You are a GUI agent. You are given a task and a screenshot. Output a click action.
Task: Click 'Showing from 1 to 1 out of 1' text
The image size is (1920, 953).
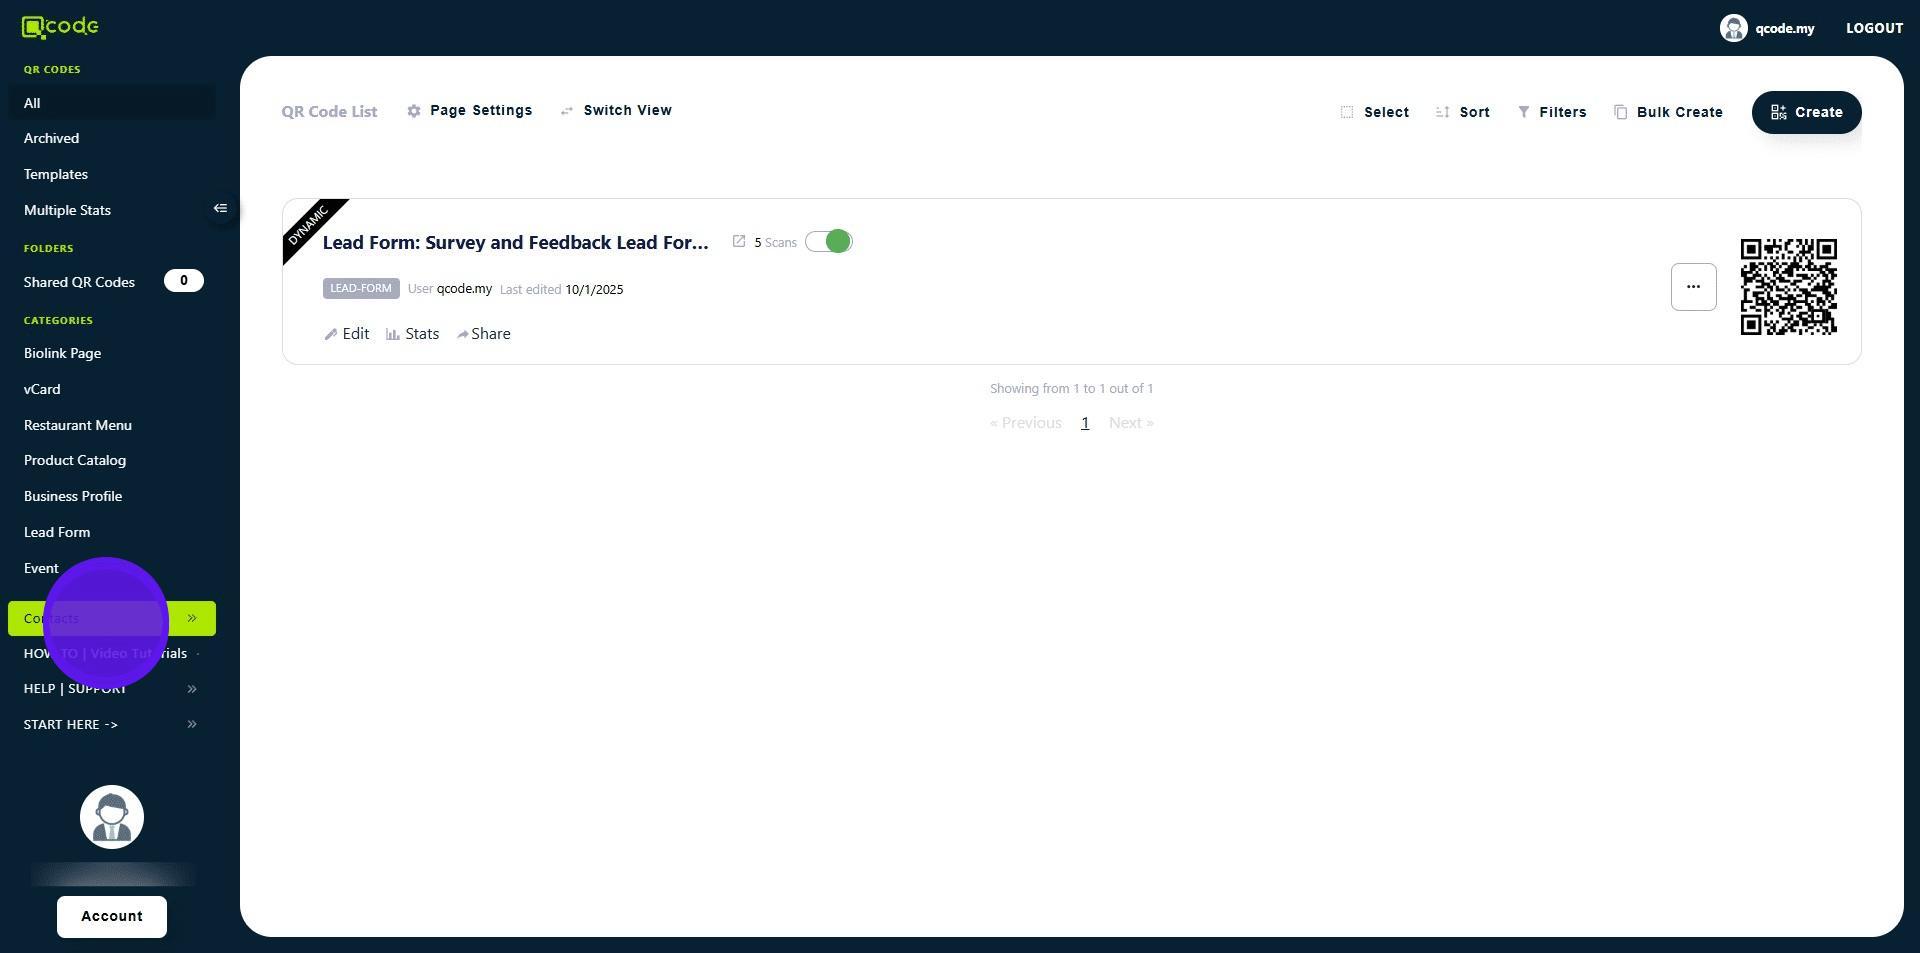click(1071, 389)
